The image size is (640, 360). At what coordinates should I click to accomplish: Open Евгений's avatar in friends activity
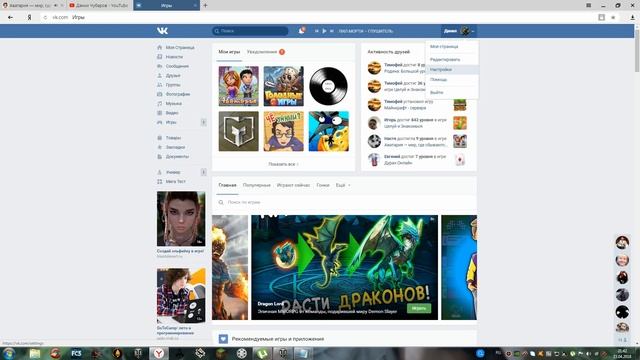[x=374, y=160]
